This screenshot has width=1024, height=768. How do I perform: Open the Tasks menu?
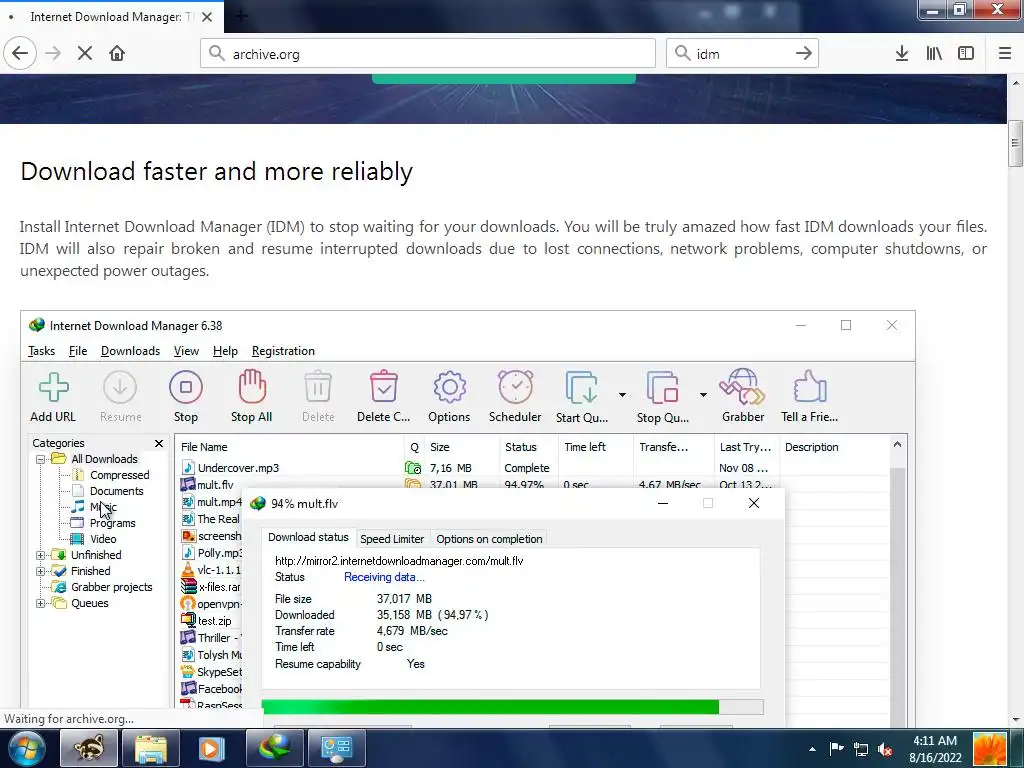41,351
